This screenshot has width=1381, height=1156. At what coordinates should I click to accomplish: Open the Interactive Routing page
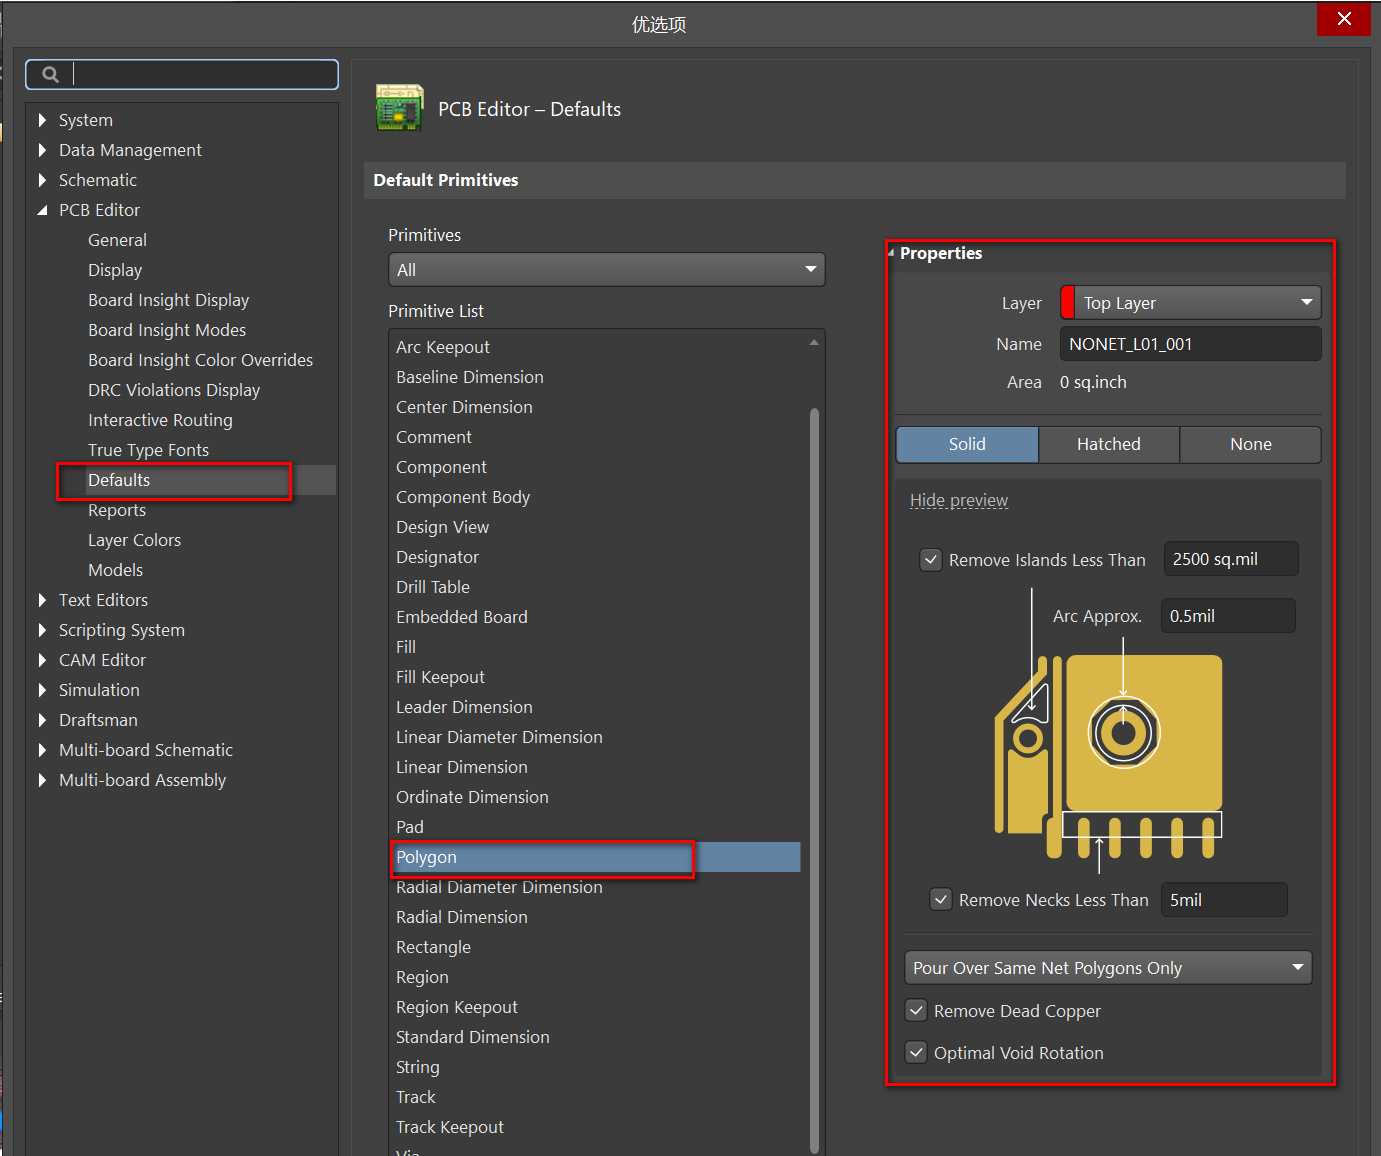[160, 420]
